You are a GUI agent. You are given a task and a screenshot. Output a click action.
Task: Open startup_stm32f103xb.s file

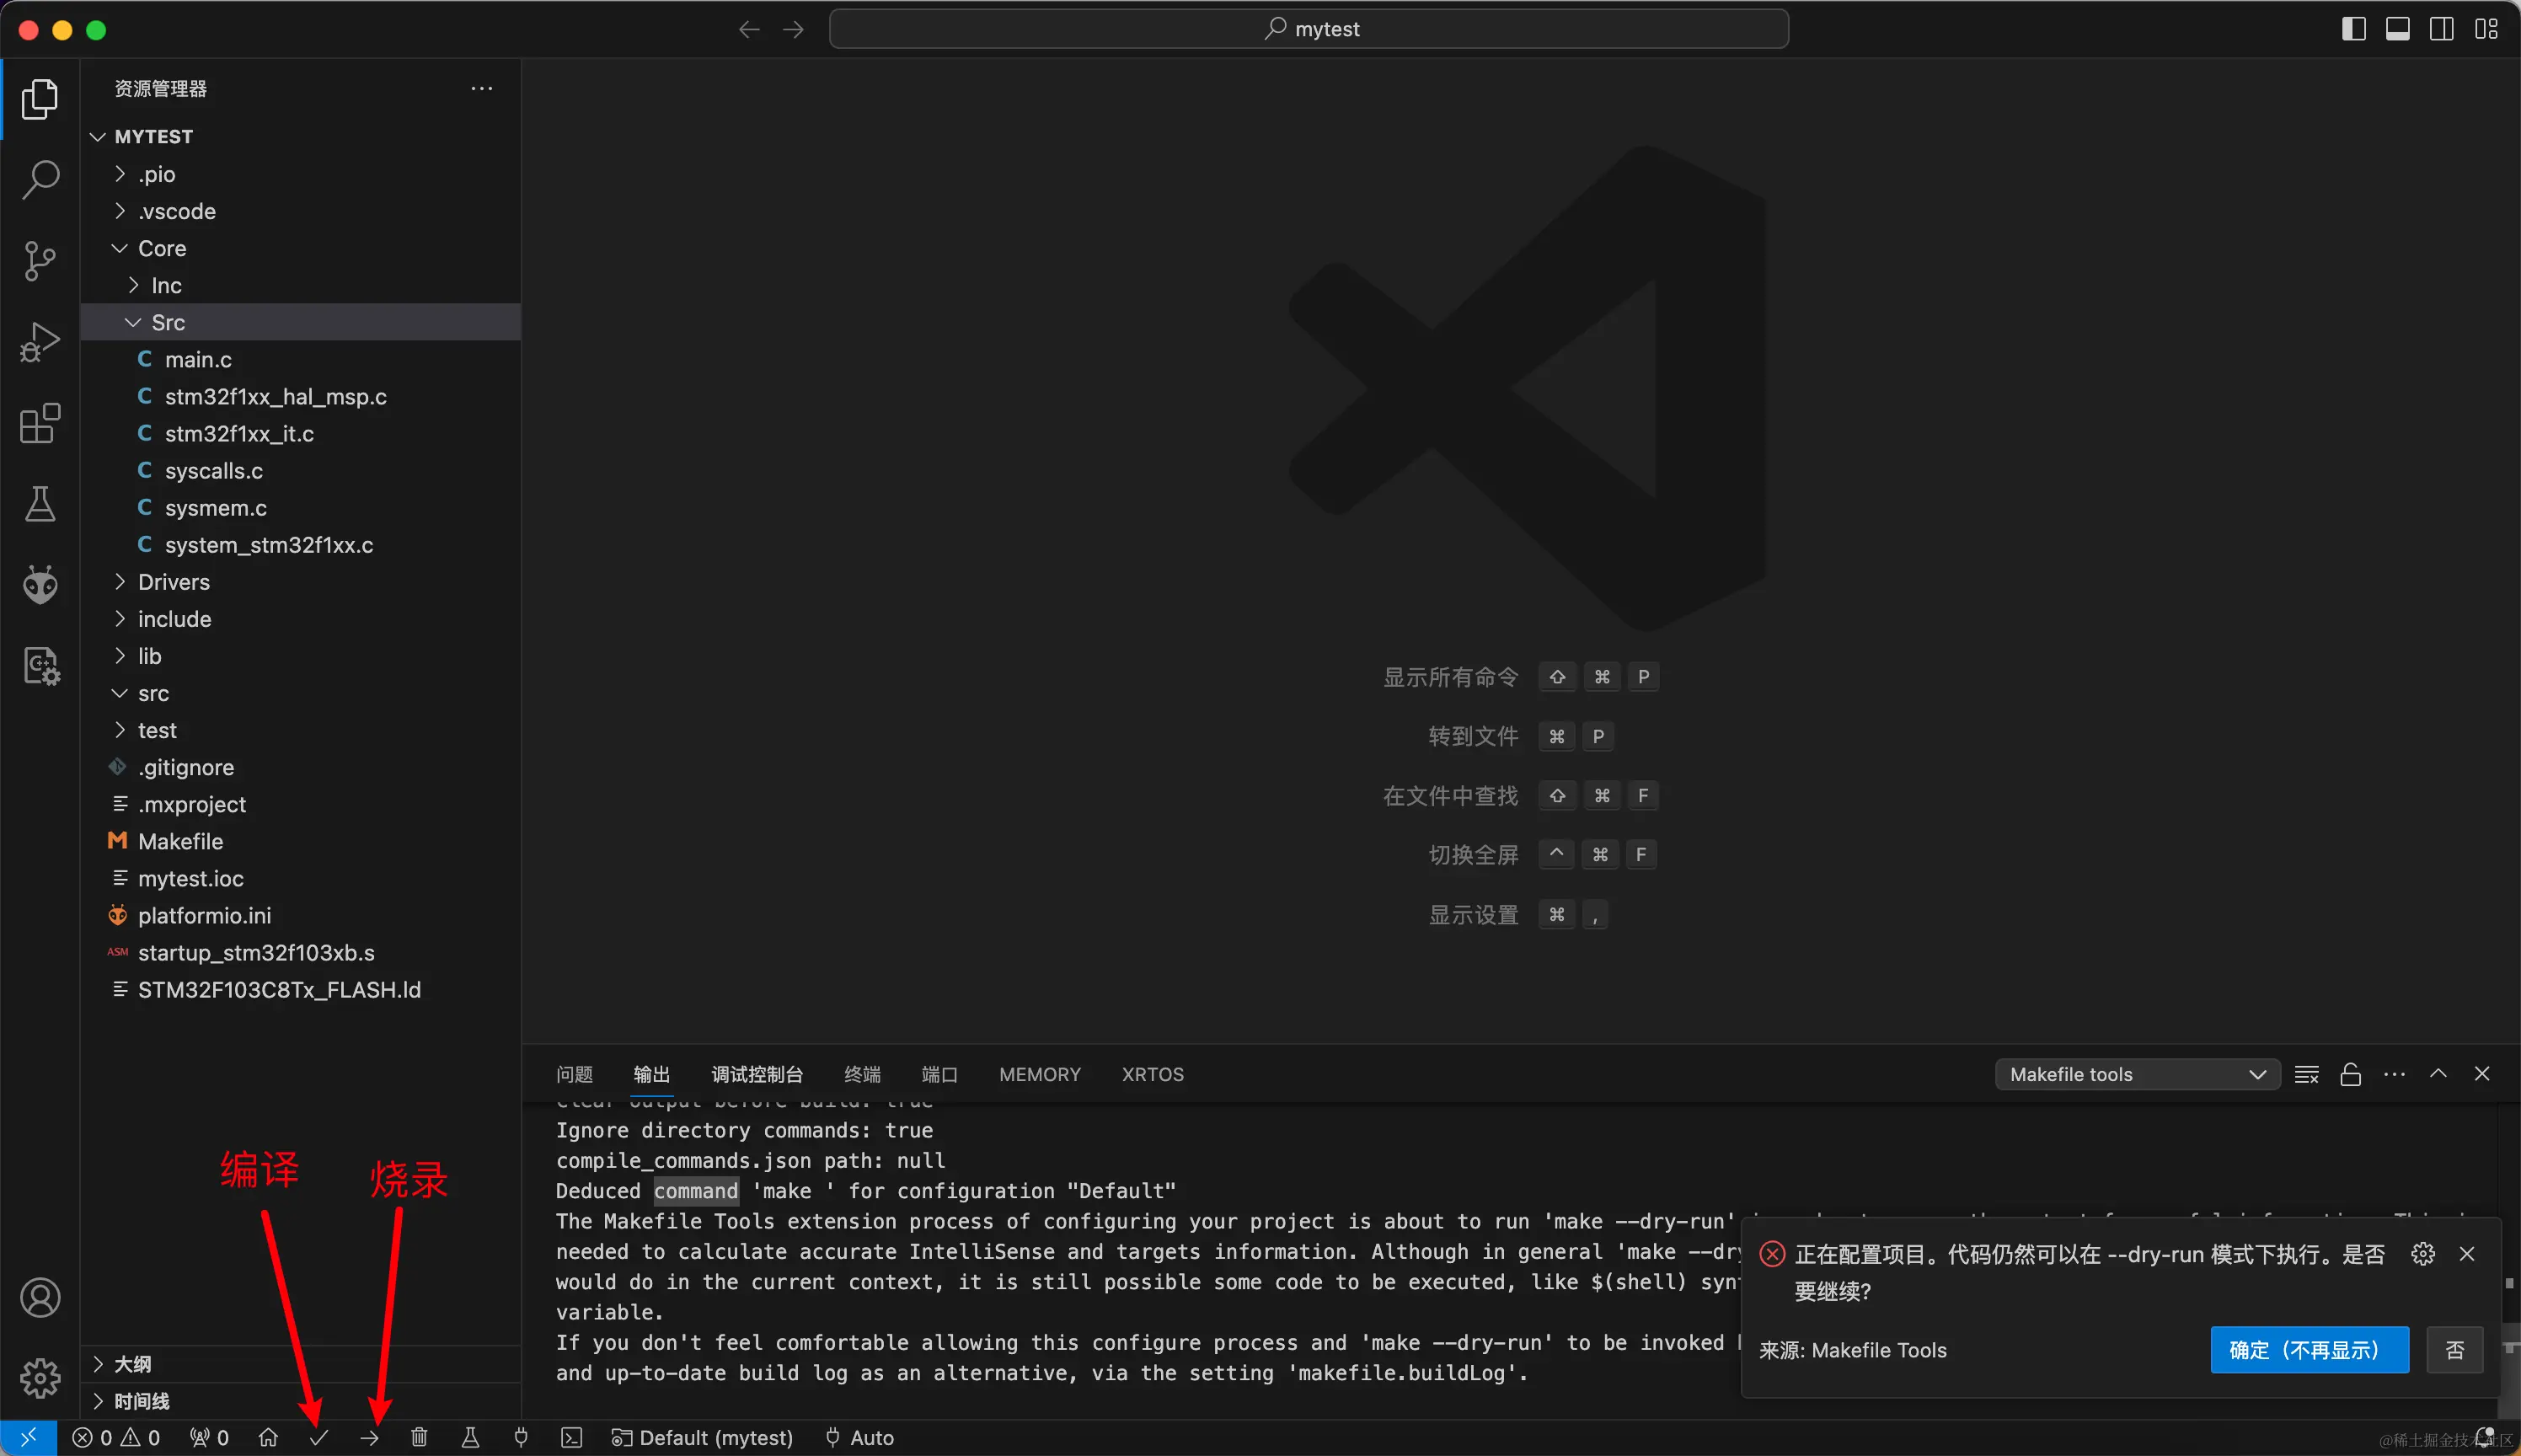tap(300, 952)
